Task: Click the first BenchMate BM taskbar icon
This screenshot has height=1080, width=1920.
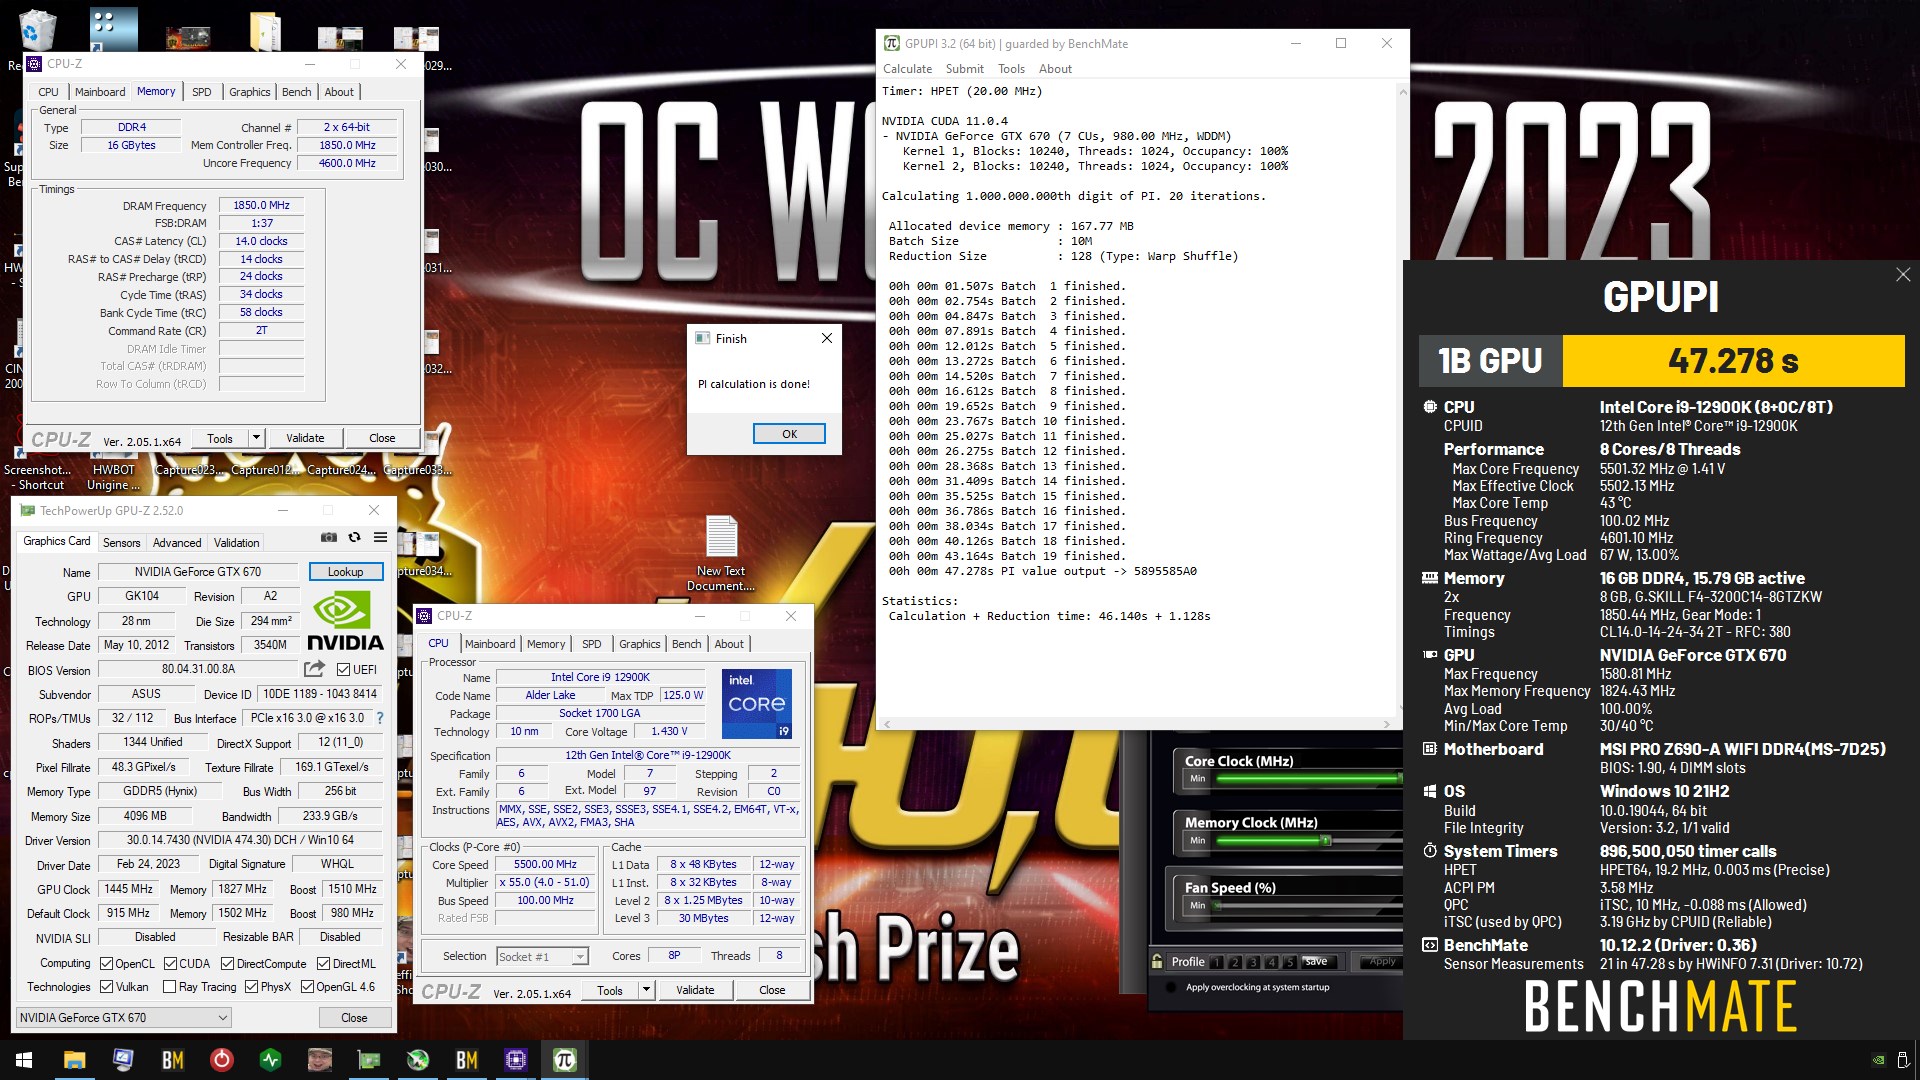Action: point(173,1060)
